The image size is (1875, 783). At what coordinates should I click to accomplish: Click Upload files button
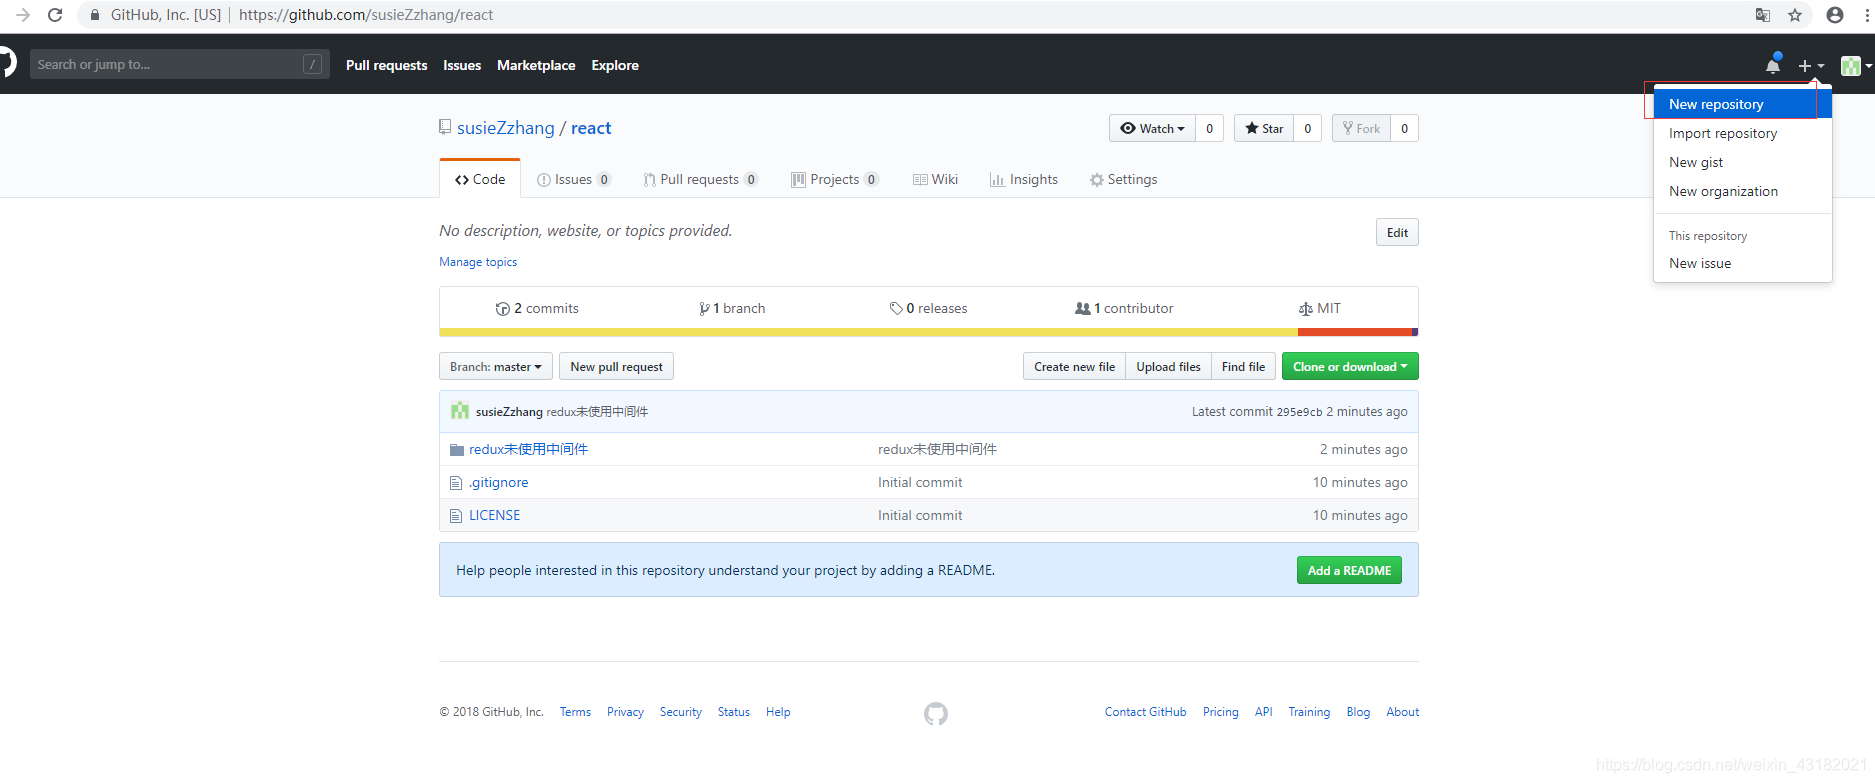pos(1168,367)
